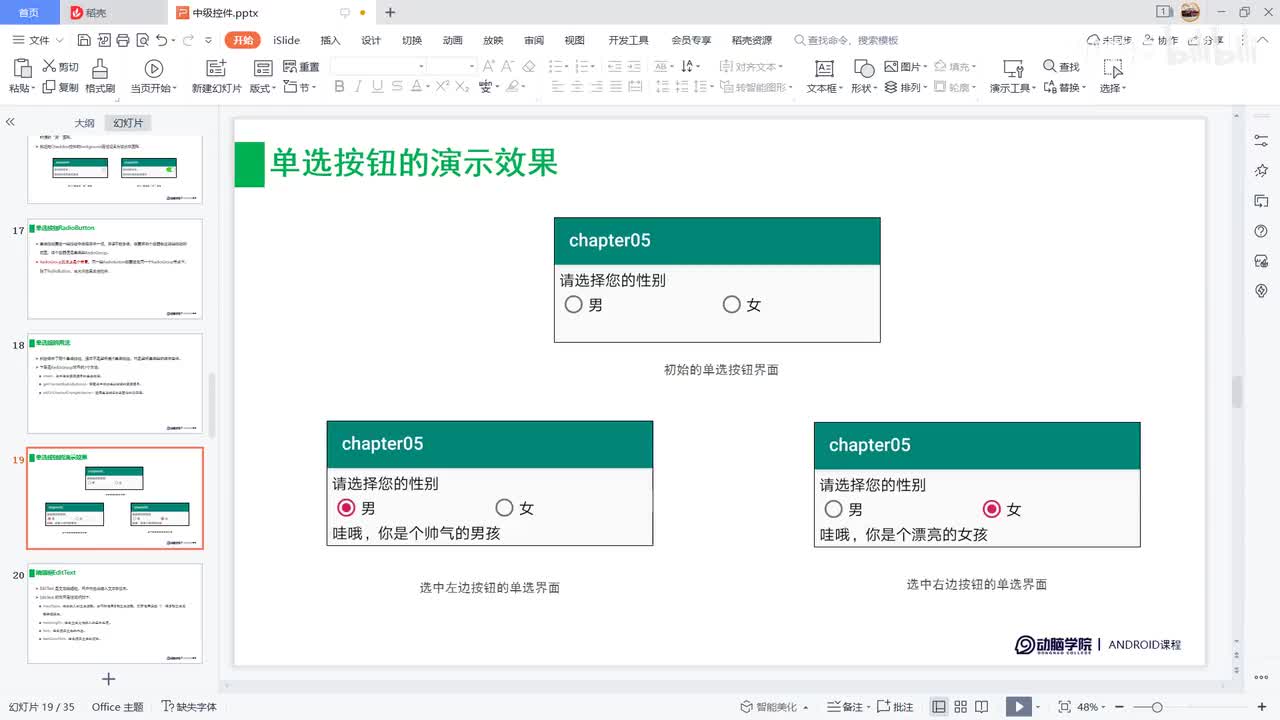
Task: Save the presentation with the save icon
Action: point(84,40)
